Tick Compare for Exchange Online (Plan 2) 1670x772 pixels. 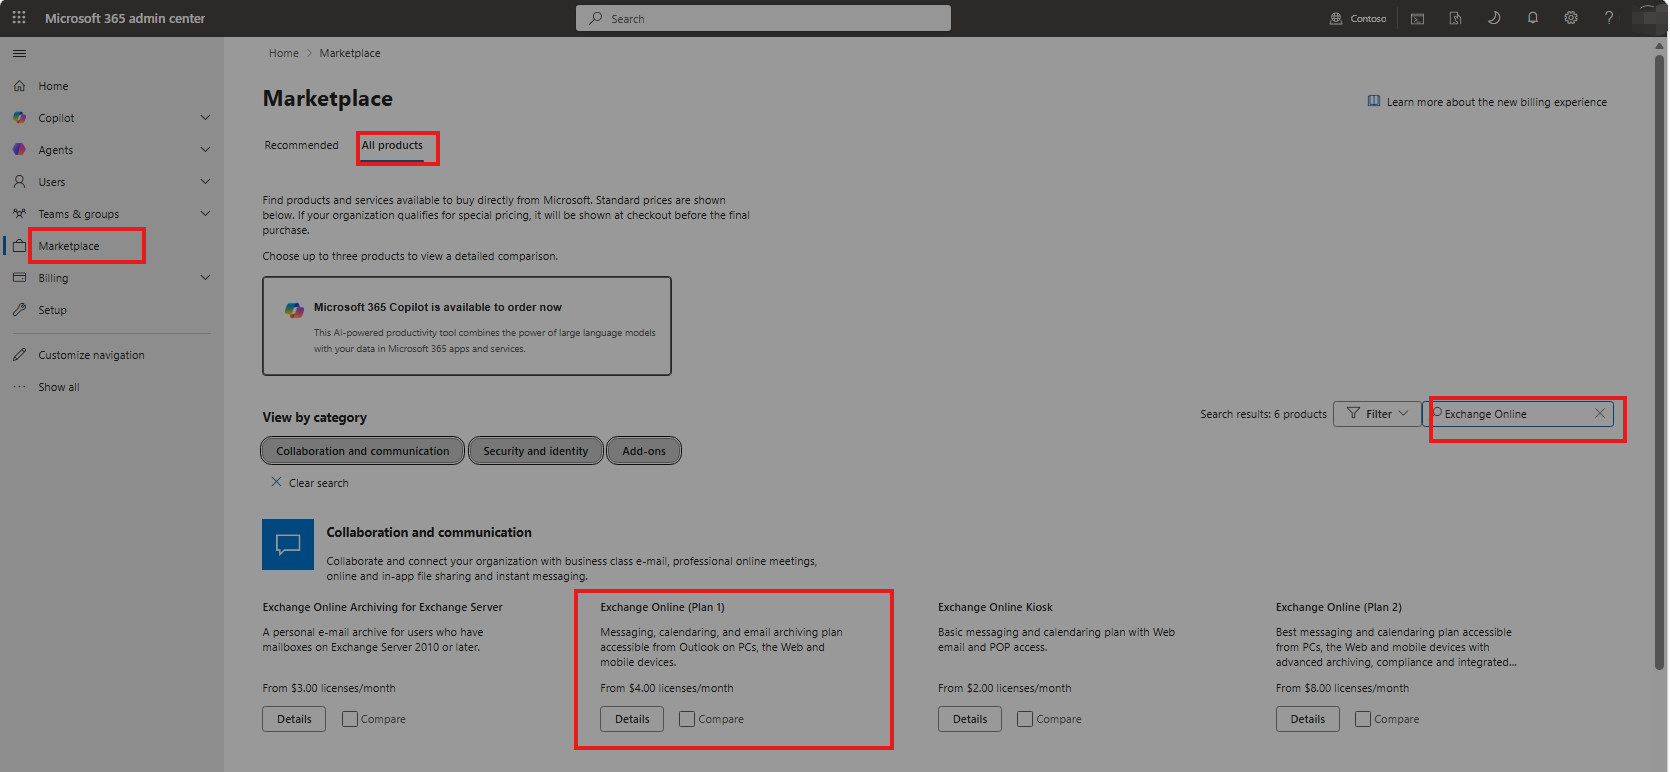1363,719
